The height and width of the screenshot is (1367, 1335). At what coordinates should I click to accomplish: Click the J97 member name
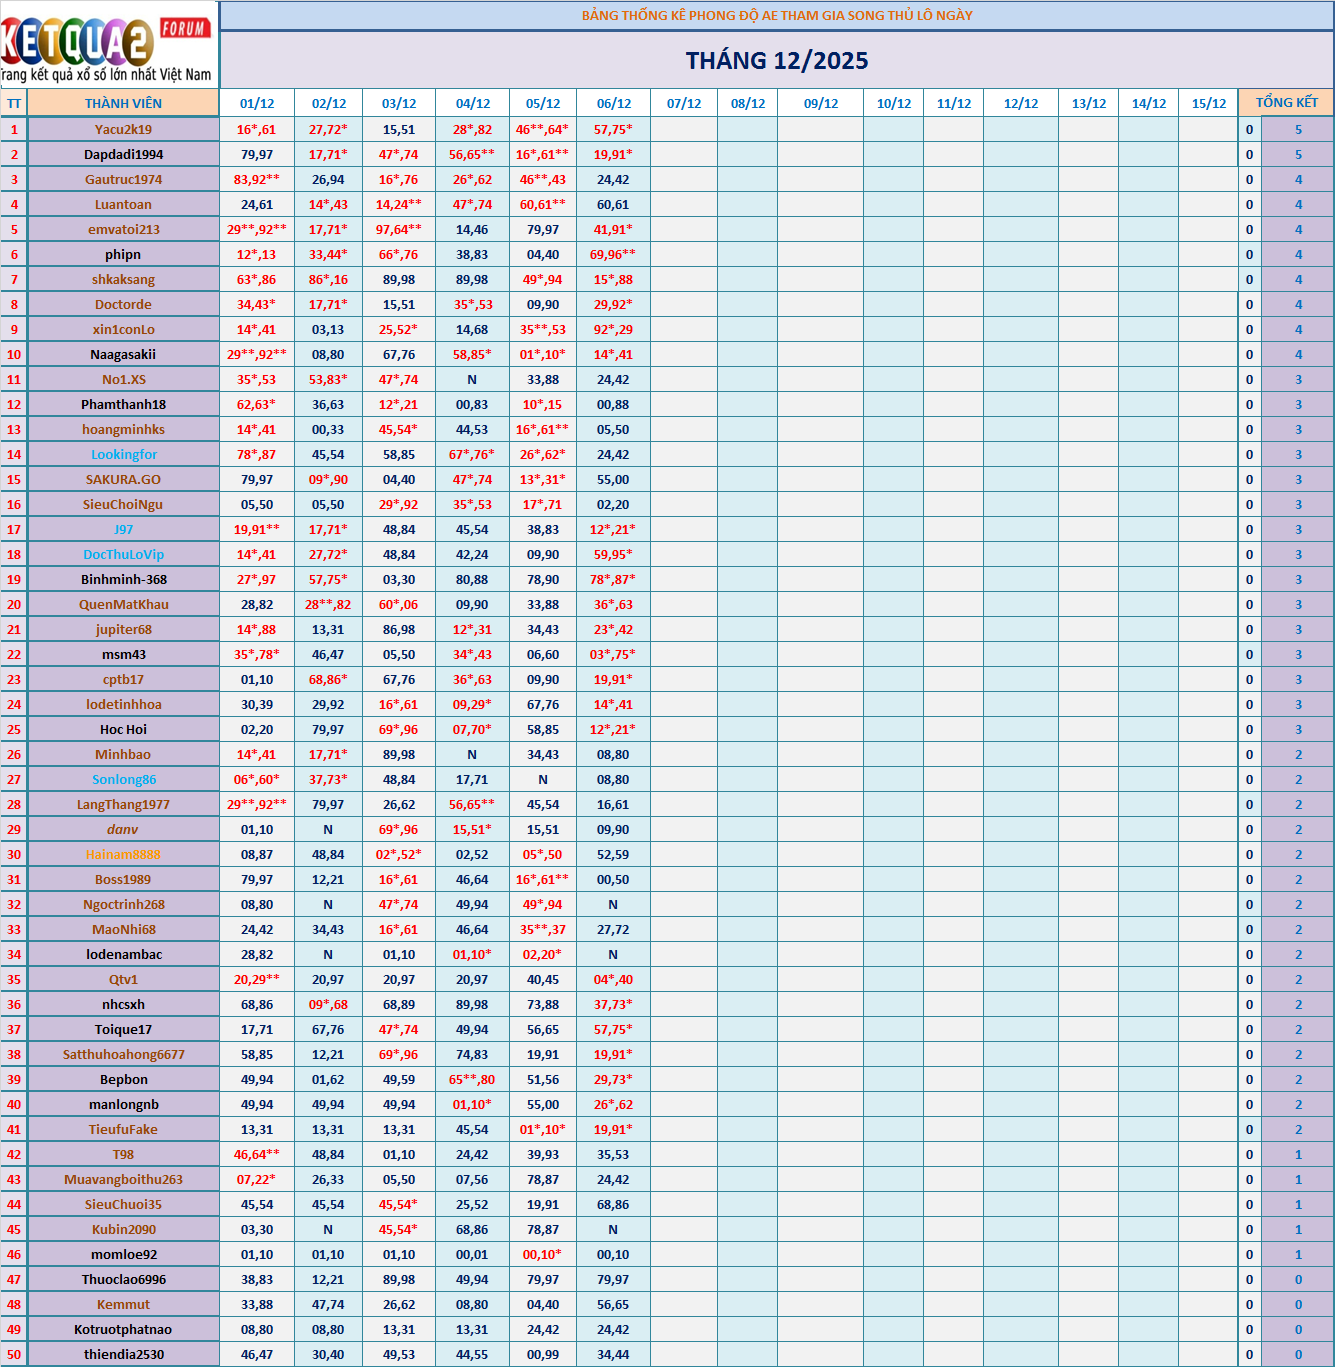coord(123,529)
